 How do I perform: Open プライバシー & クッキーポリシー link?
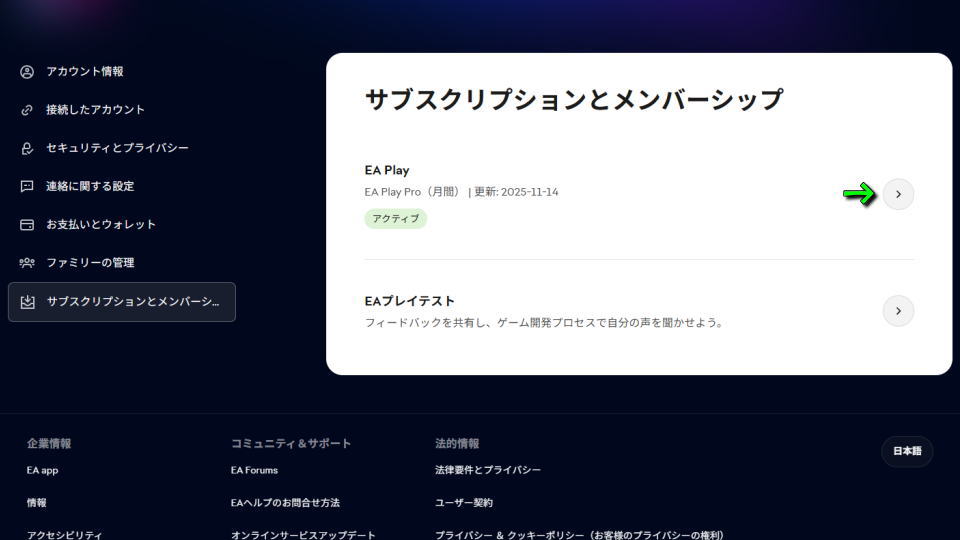point(579,534)
